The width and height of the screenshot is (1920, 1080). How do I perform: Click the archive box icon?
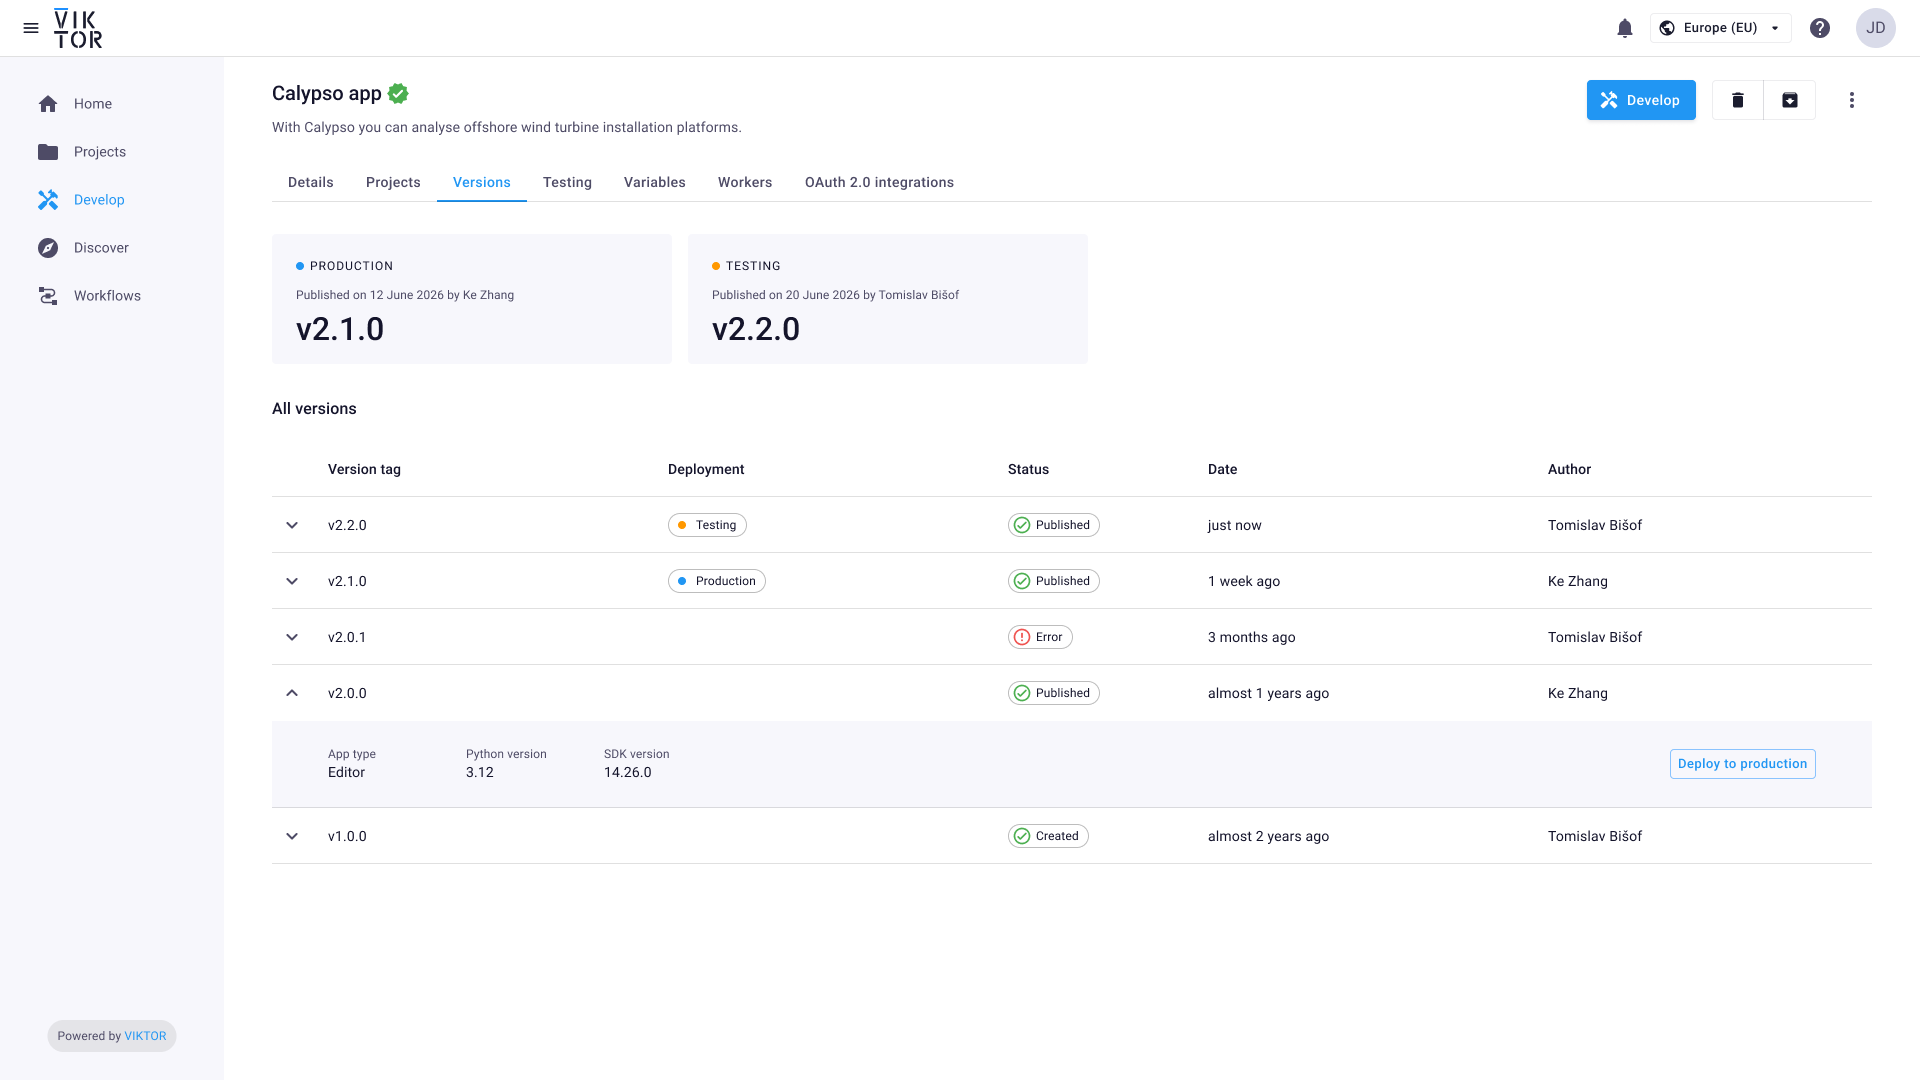[1790, 100]
